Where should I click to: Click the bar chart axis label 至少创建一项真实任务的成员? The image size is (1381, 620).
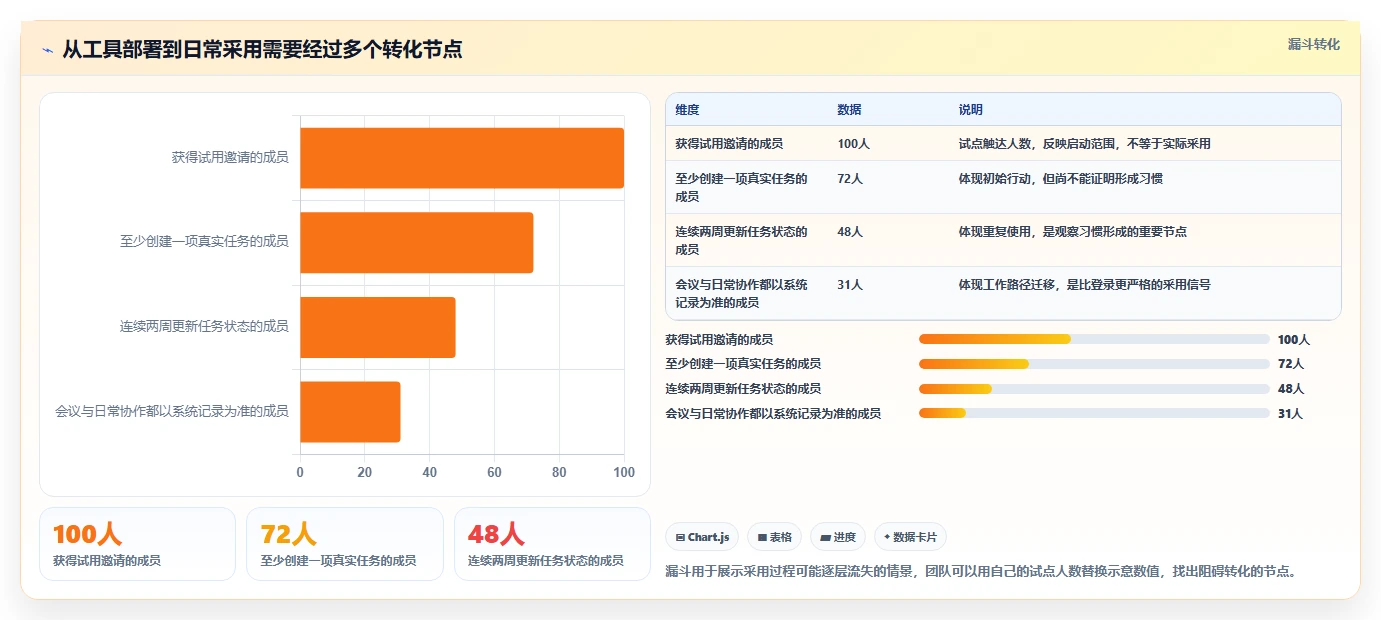pyautogui.click(x=204, y=241)
